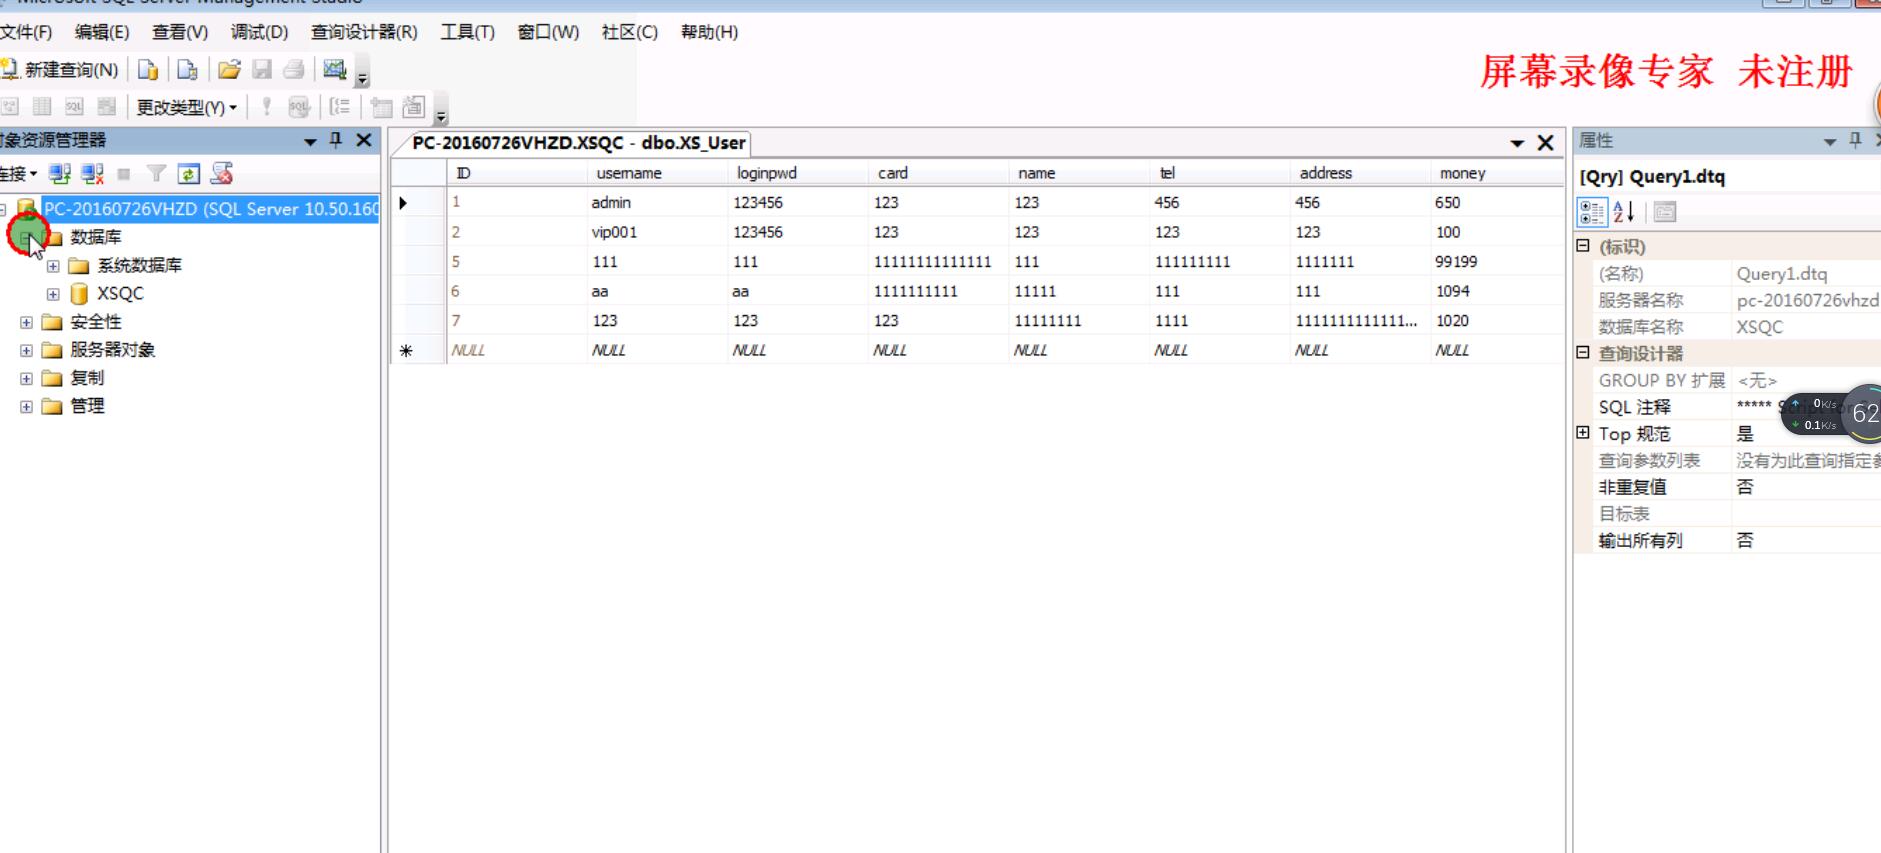Click the Database Engine Query icon
This screenshot has height=853, width=1881.
[x=148, y=70]
